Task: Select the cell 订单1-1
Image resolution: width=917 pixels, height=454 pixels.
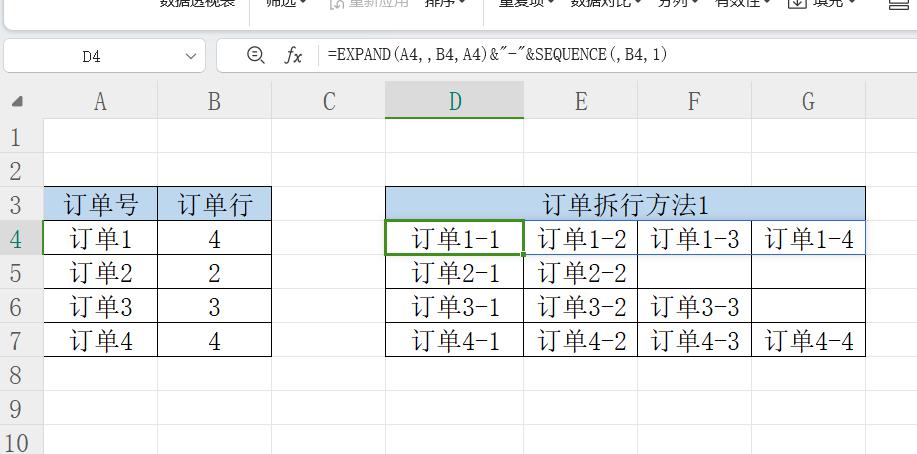Action: [x=454, y=238]
